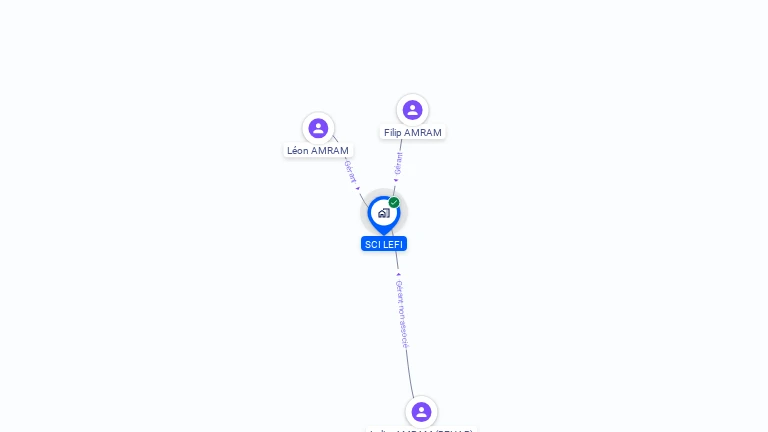
Task: Click the blue SCI LEFI label
Action: (x=384, y=244)
